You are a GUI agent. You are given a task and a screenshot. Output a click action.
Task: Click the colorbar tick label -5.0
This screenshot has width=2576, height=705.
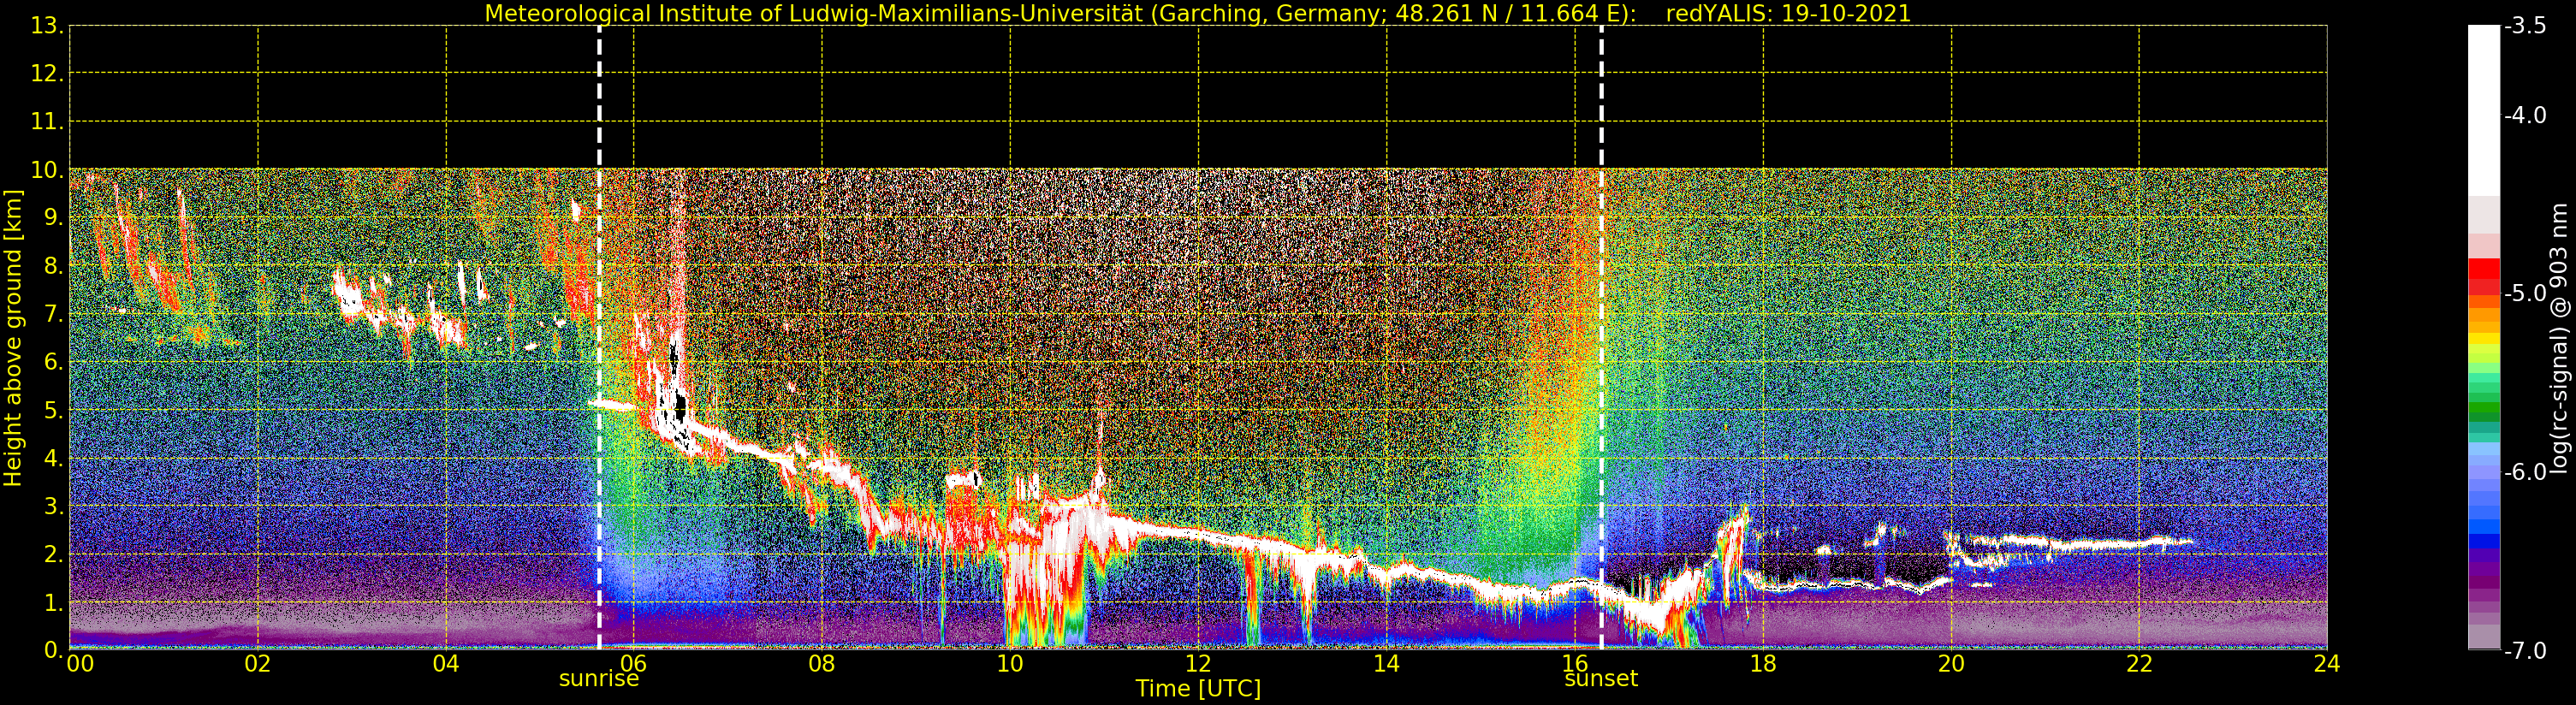2525,294
